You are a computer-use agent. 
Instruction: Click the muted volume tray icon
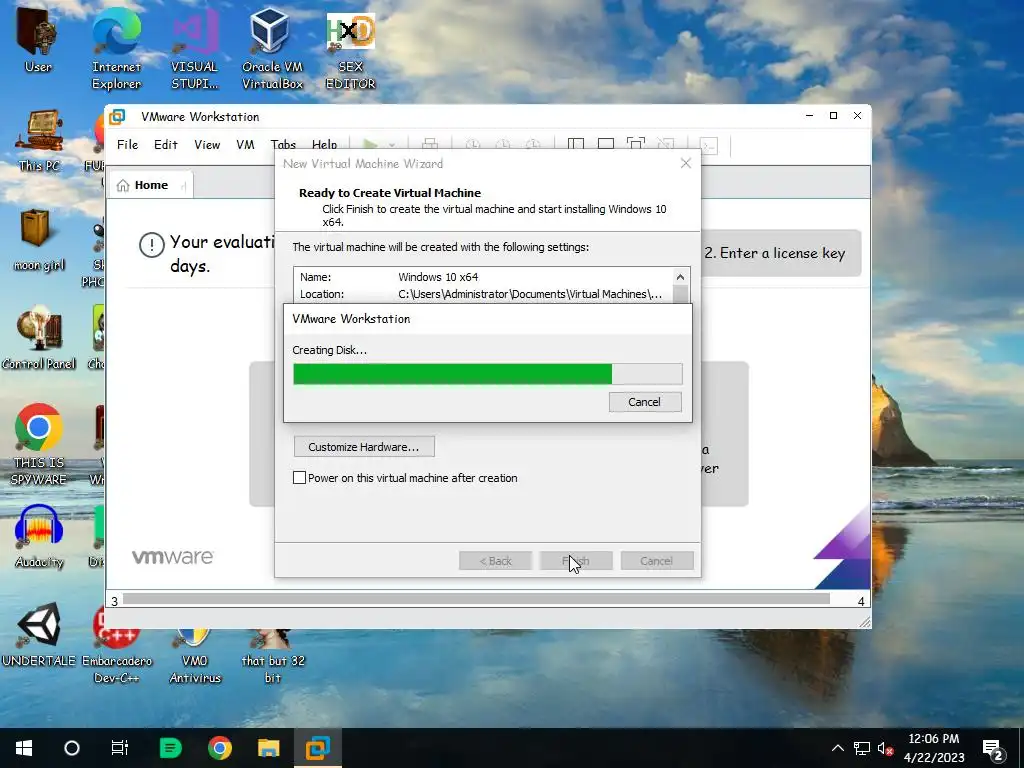coord(886,748)
